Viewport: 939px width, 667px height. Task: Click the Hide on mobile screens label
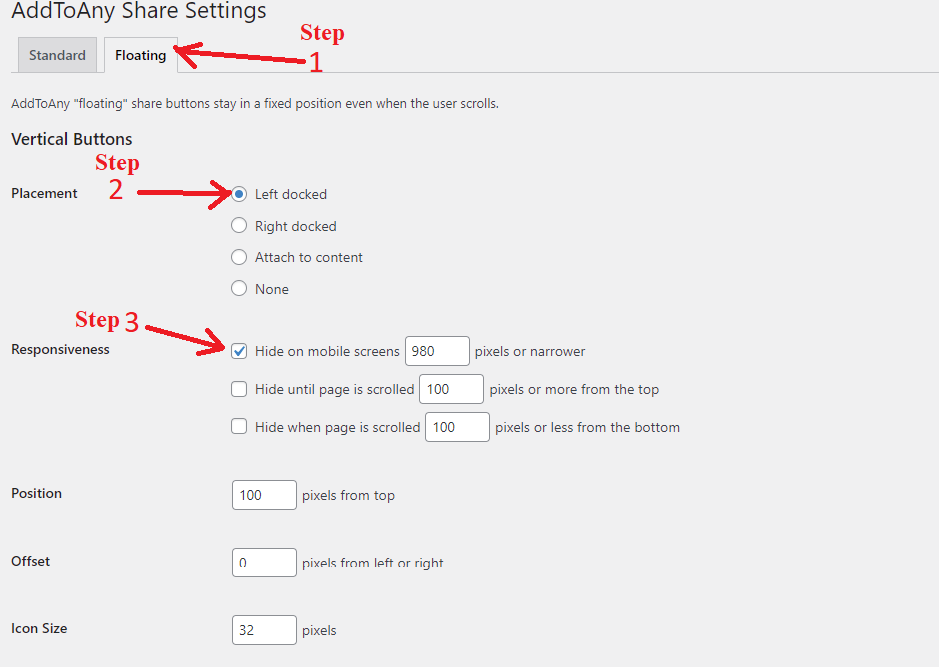click(327, 351)
